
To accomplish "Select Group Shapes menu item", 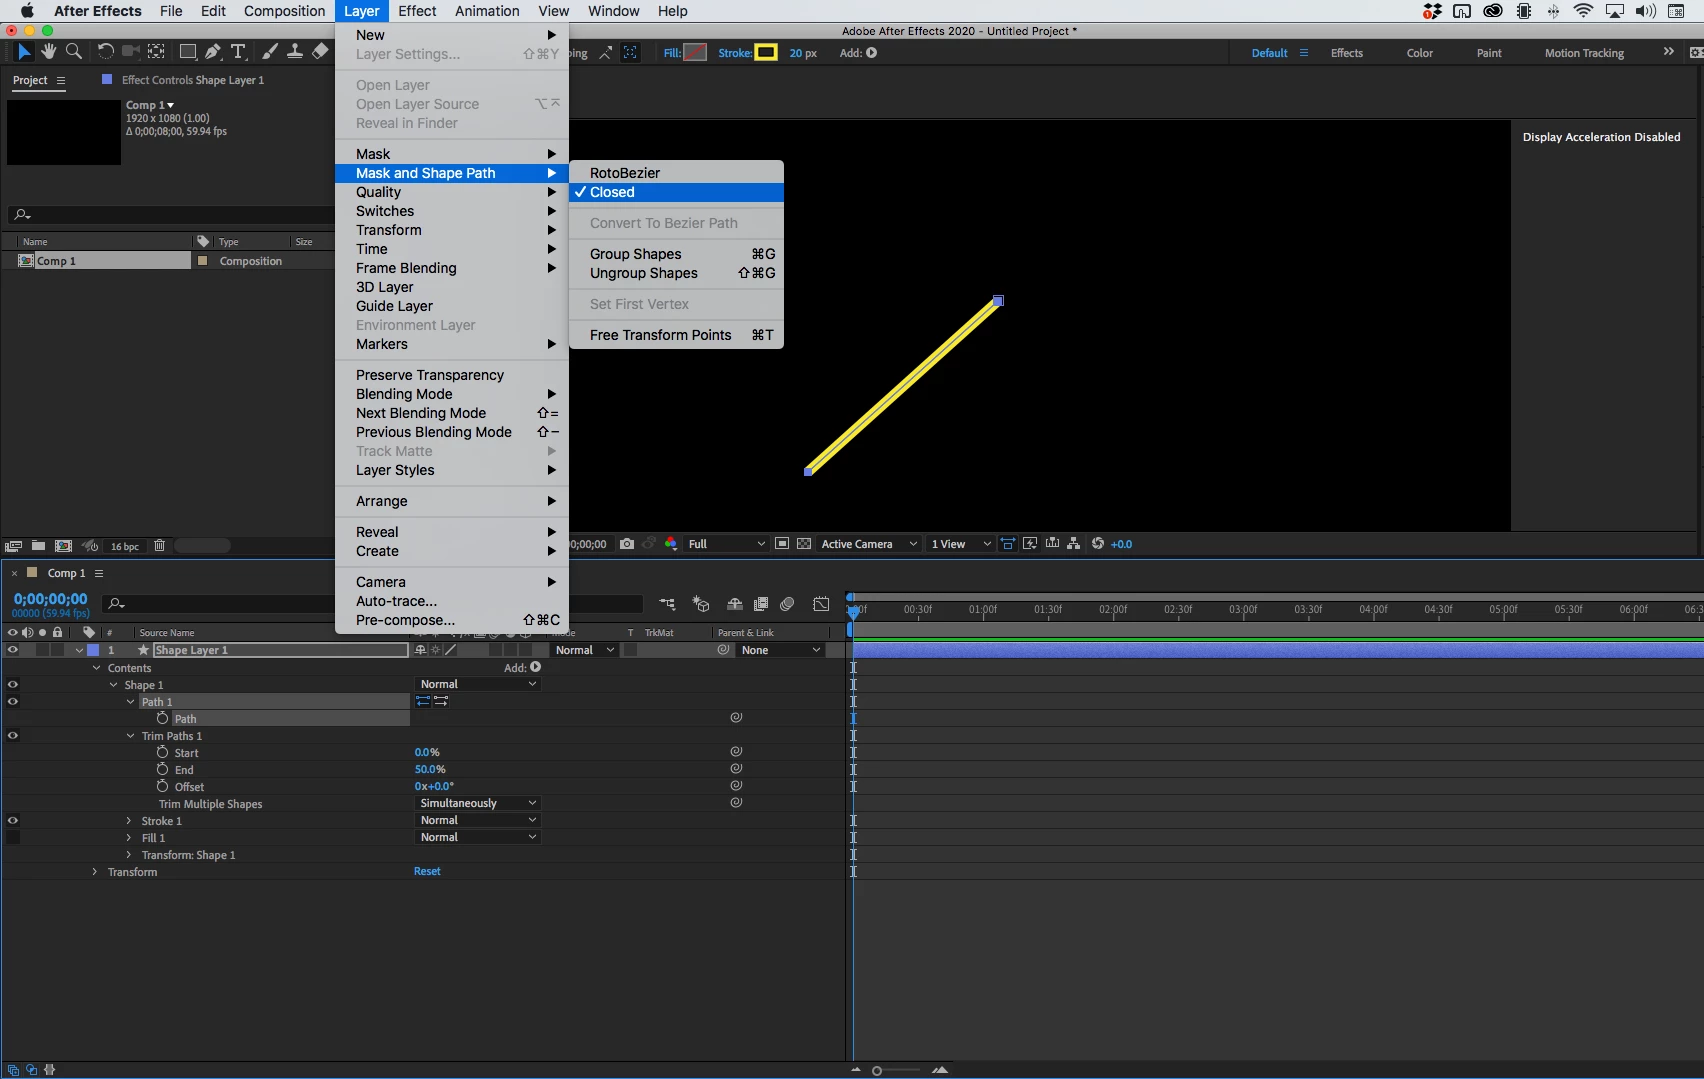I will point(676,254).
